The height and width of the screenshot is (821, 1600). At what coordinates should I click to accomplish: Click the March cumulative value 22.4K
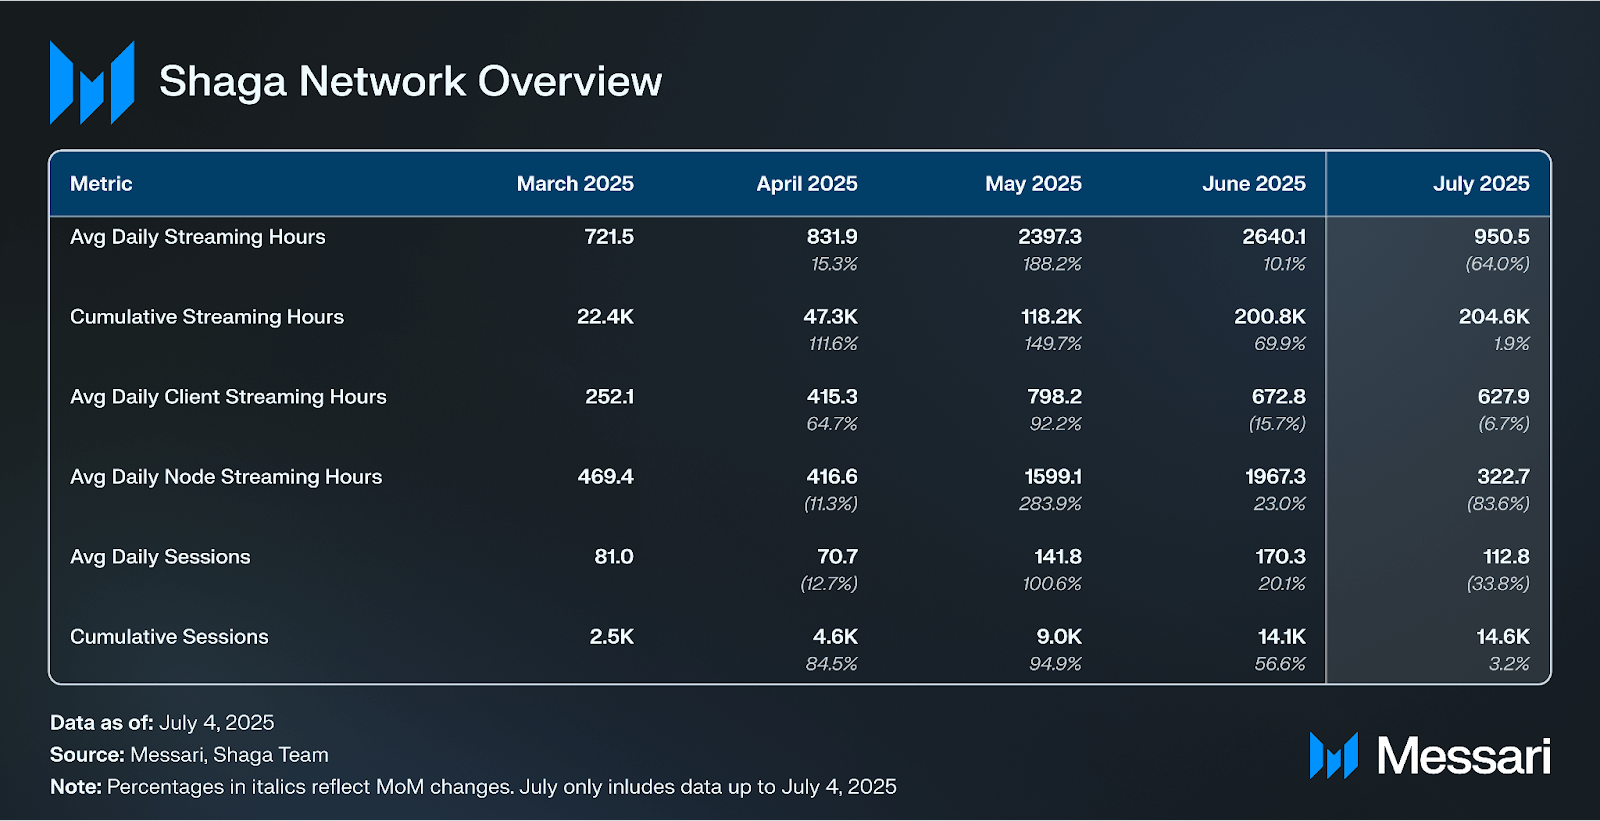[605, 317]
